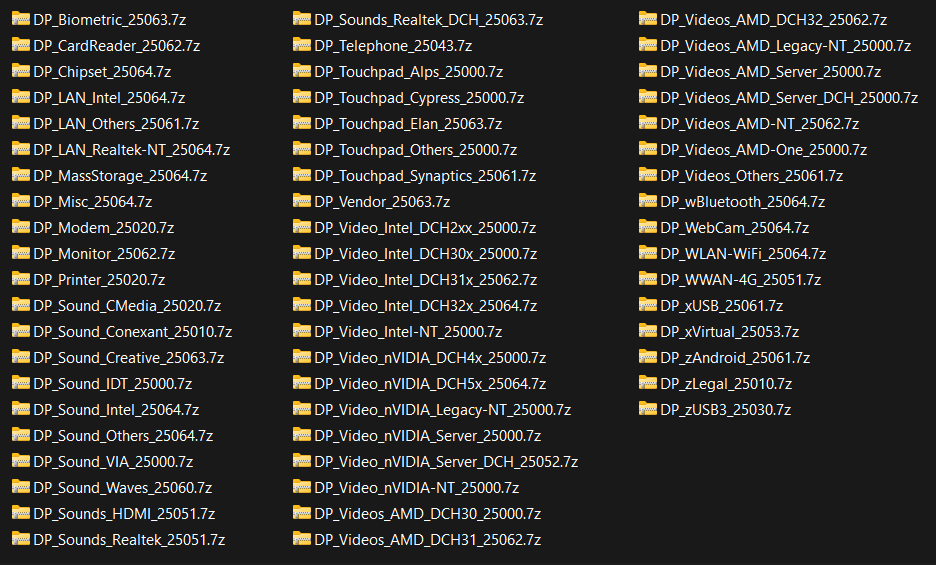Click the icon next to DP_Sound_VIA_25000.7z

pyautogui.click(x=21, y=460)
